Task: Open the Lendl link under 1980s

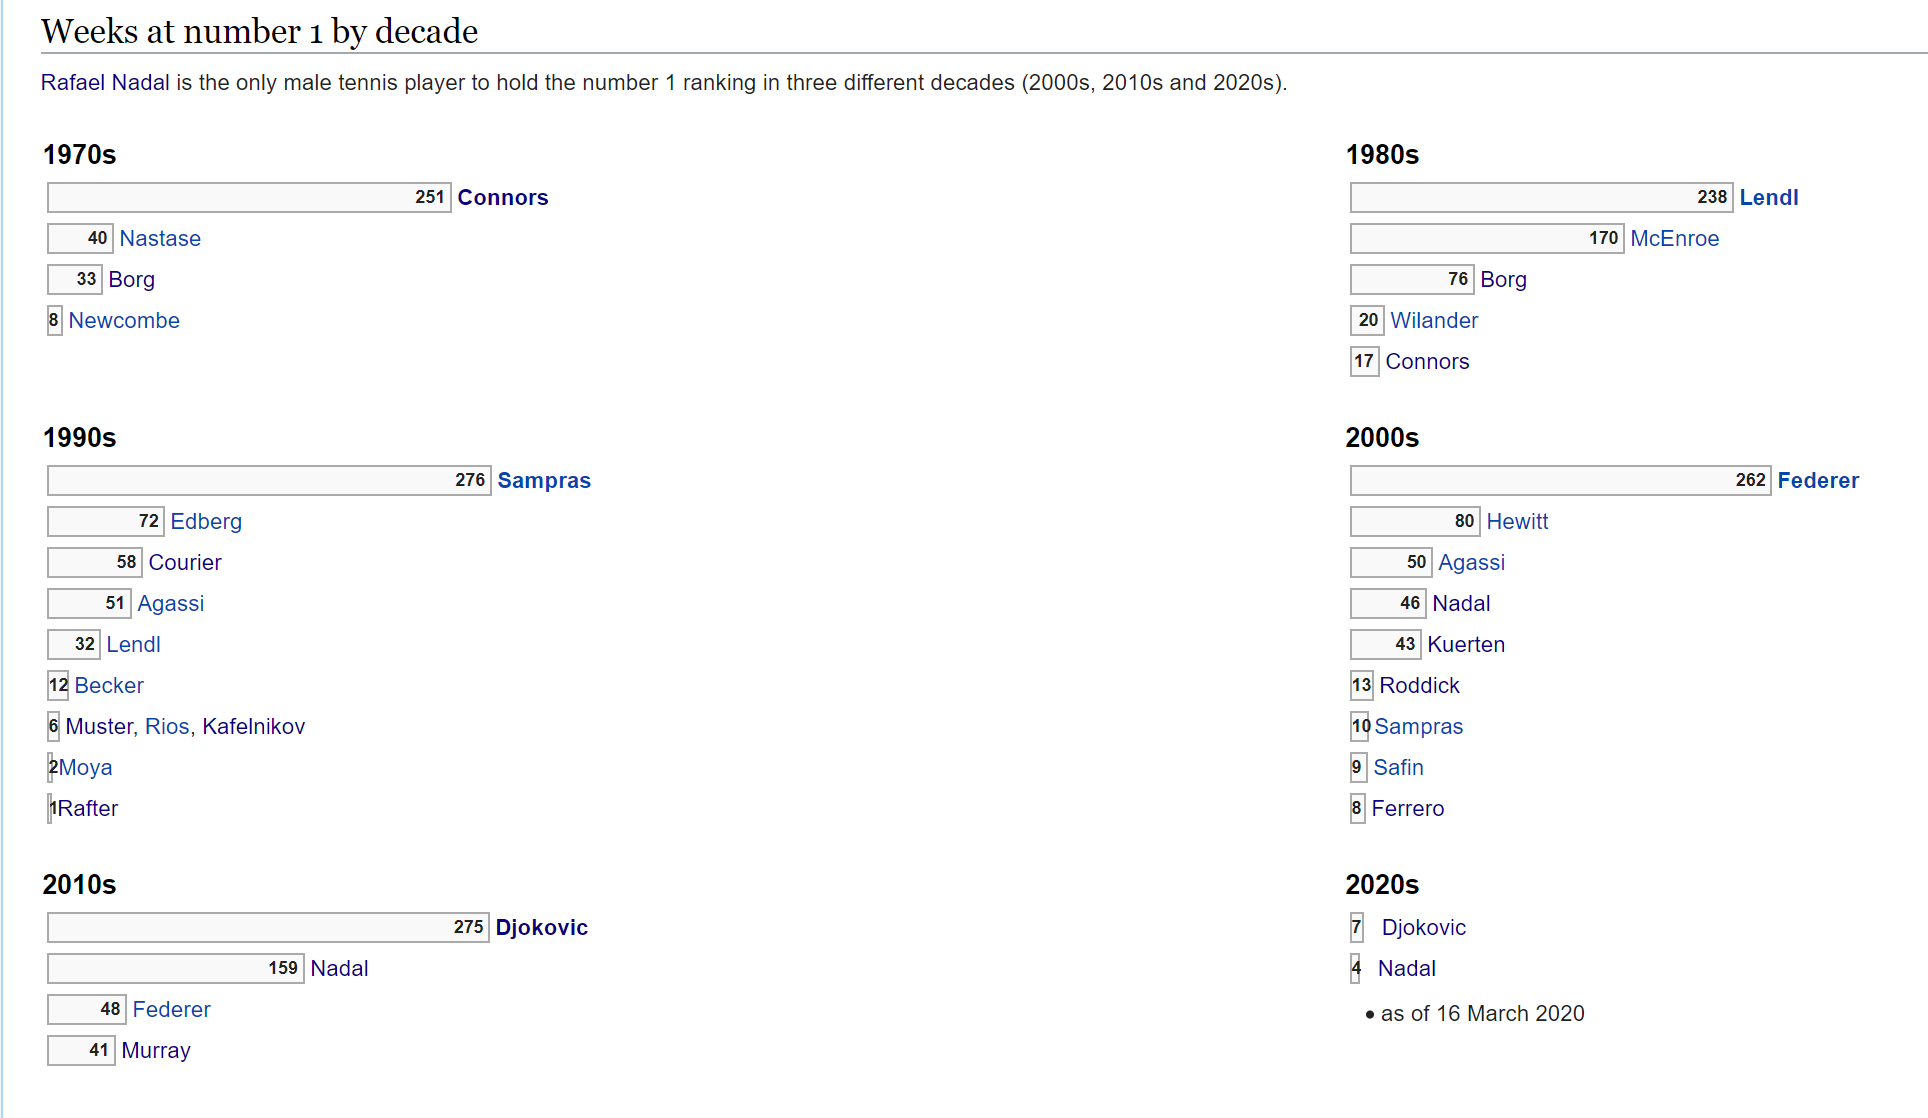Action: tap(1768, 198)
